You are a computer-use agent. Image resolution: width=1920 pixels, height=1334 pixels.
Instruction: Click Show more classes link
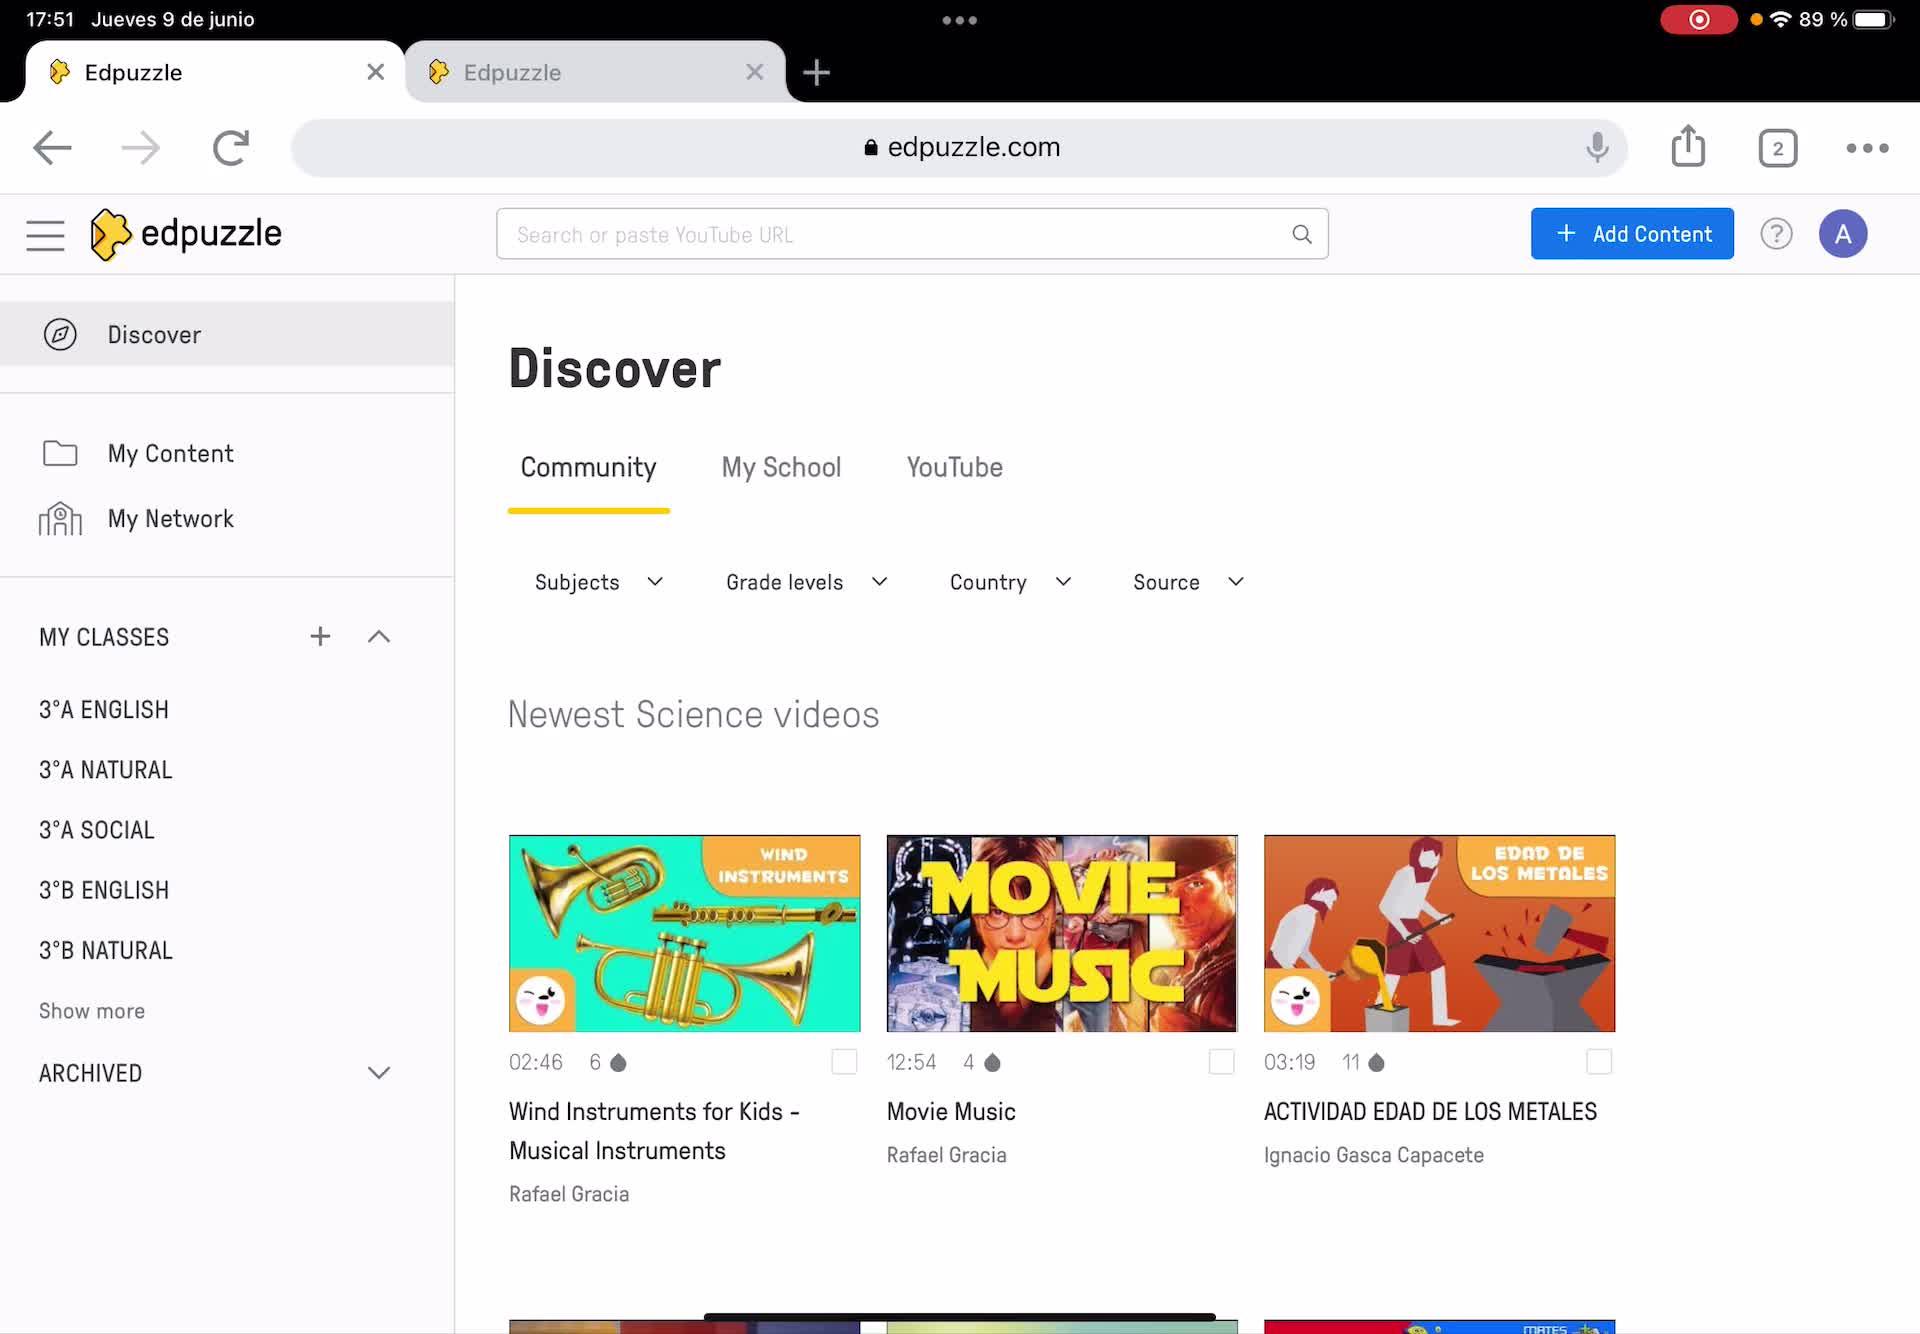[92, 1011]
